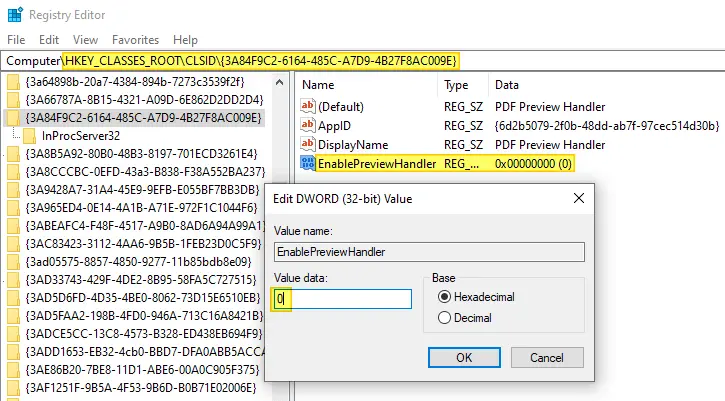Select the {3AE86B20-7BE8-11D1-ABE6-00A0C905F375} key
The image size is (725, 401).
(142, 370)
